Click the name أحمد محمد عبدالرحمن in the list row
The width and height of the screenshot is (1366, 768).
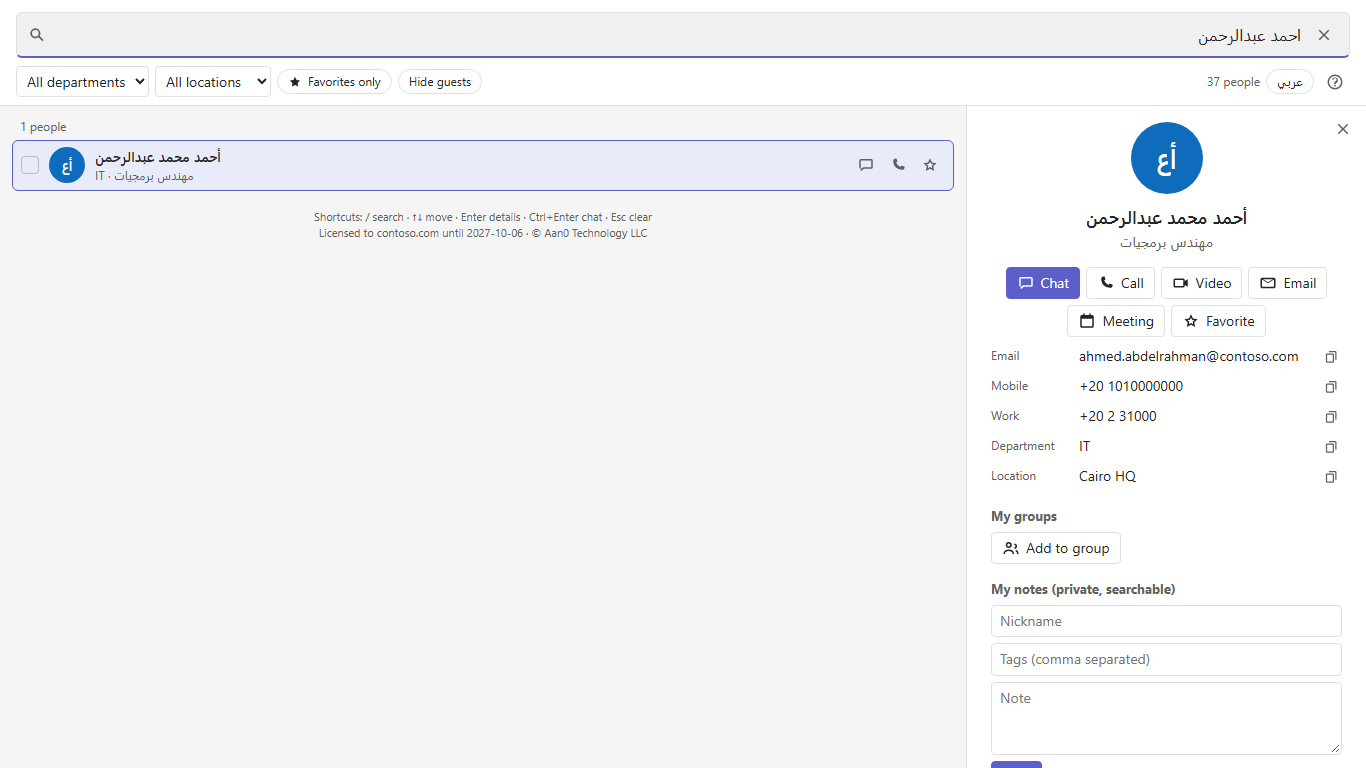pyautogui.click(x=158, y=157)
